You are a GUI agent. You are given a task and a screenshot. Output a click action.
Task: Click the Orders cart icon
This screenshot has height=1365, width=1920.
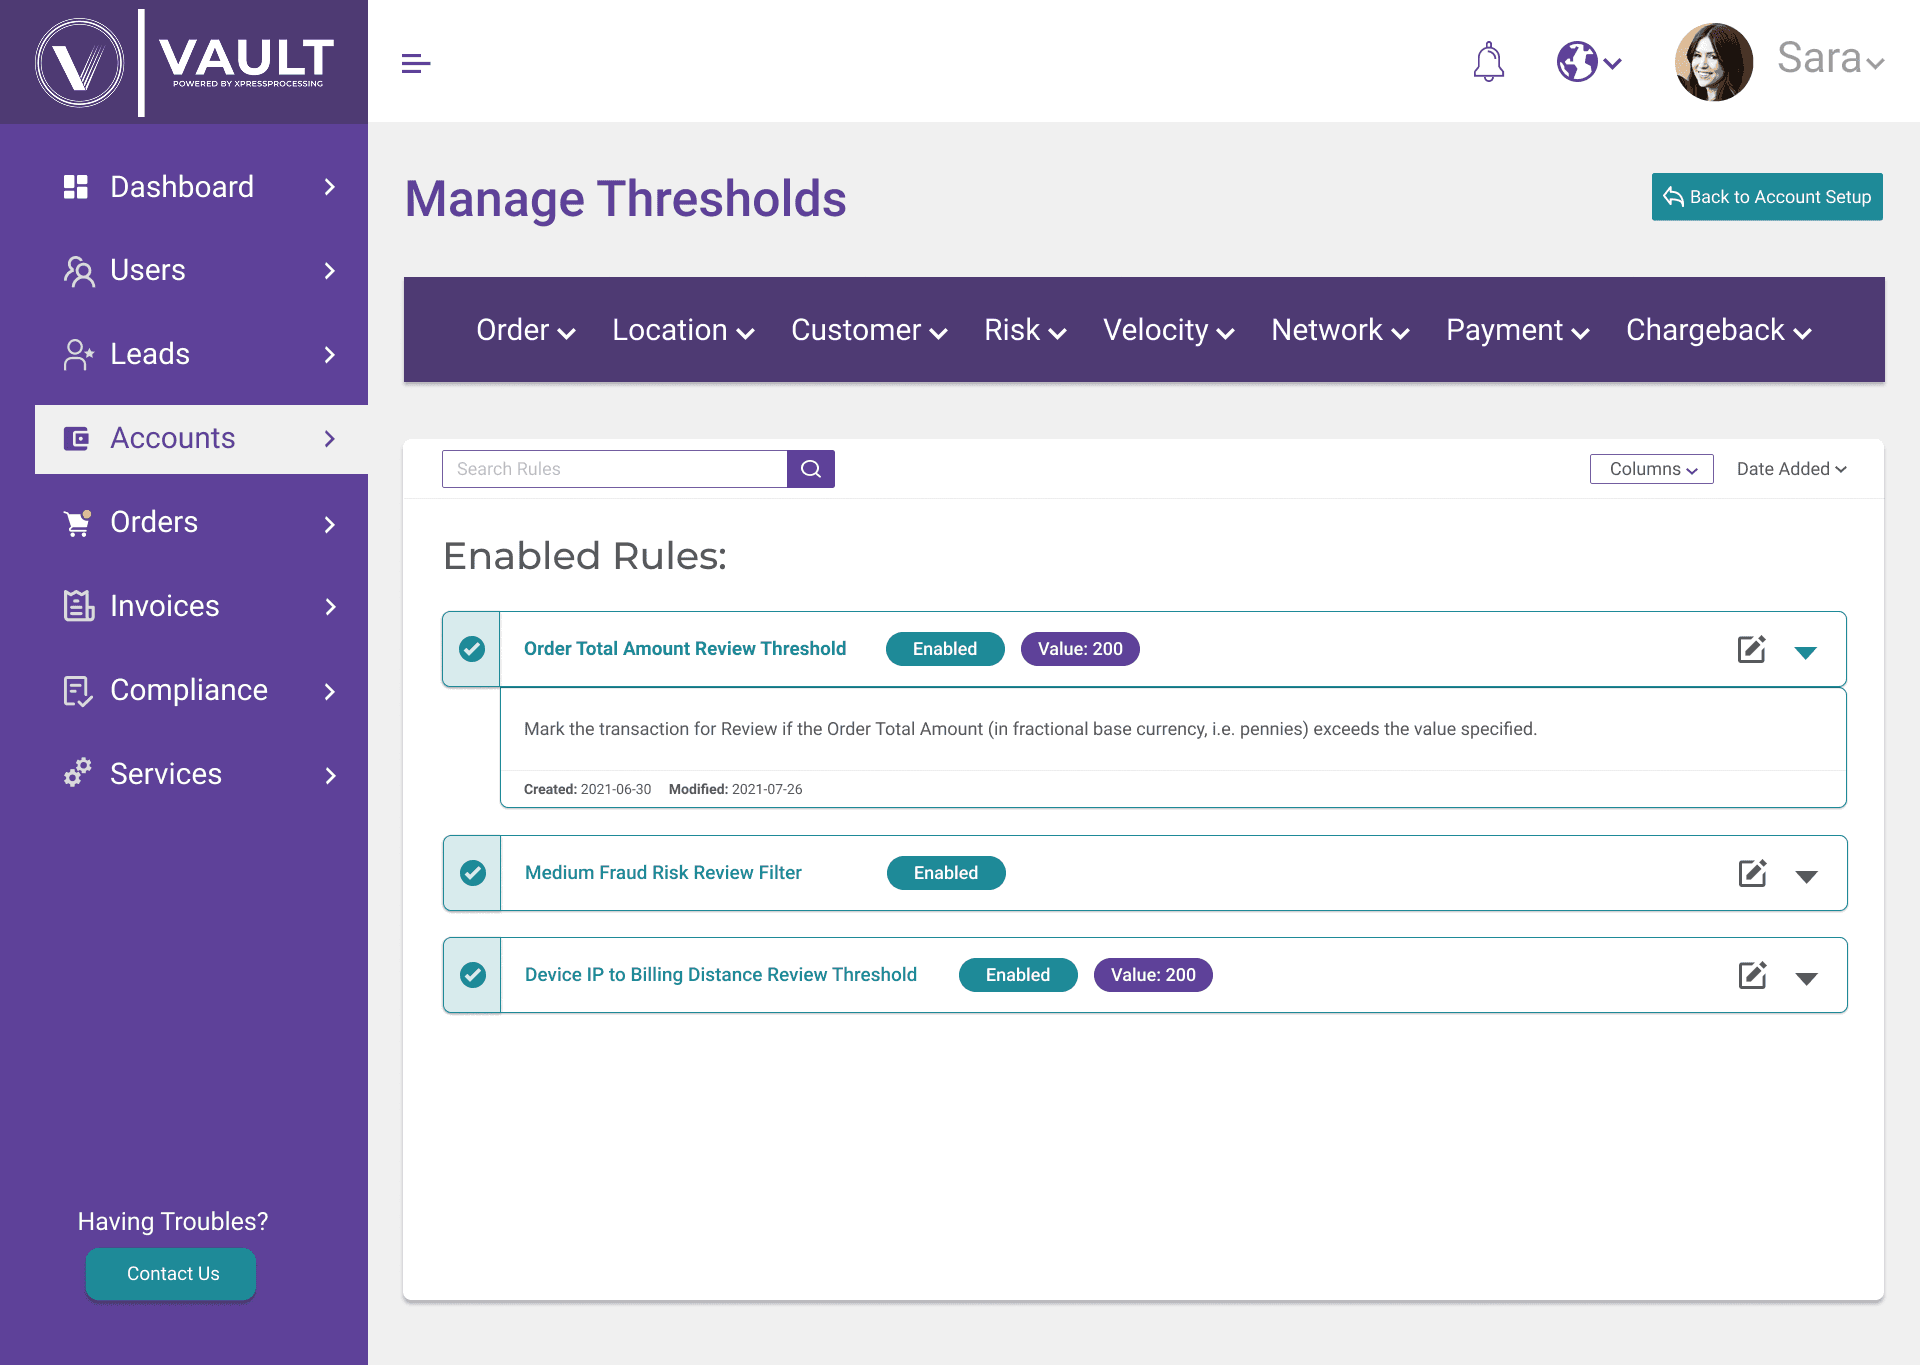[77, 523]
